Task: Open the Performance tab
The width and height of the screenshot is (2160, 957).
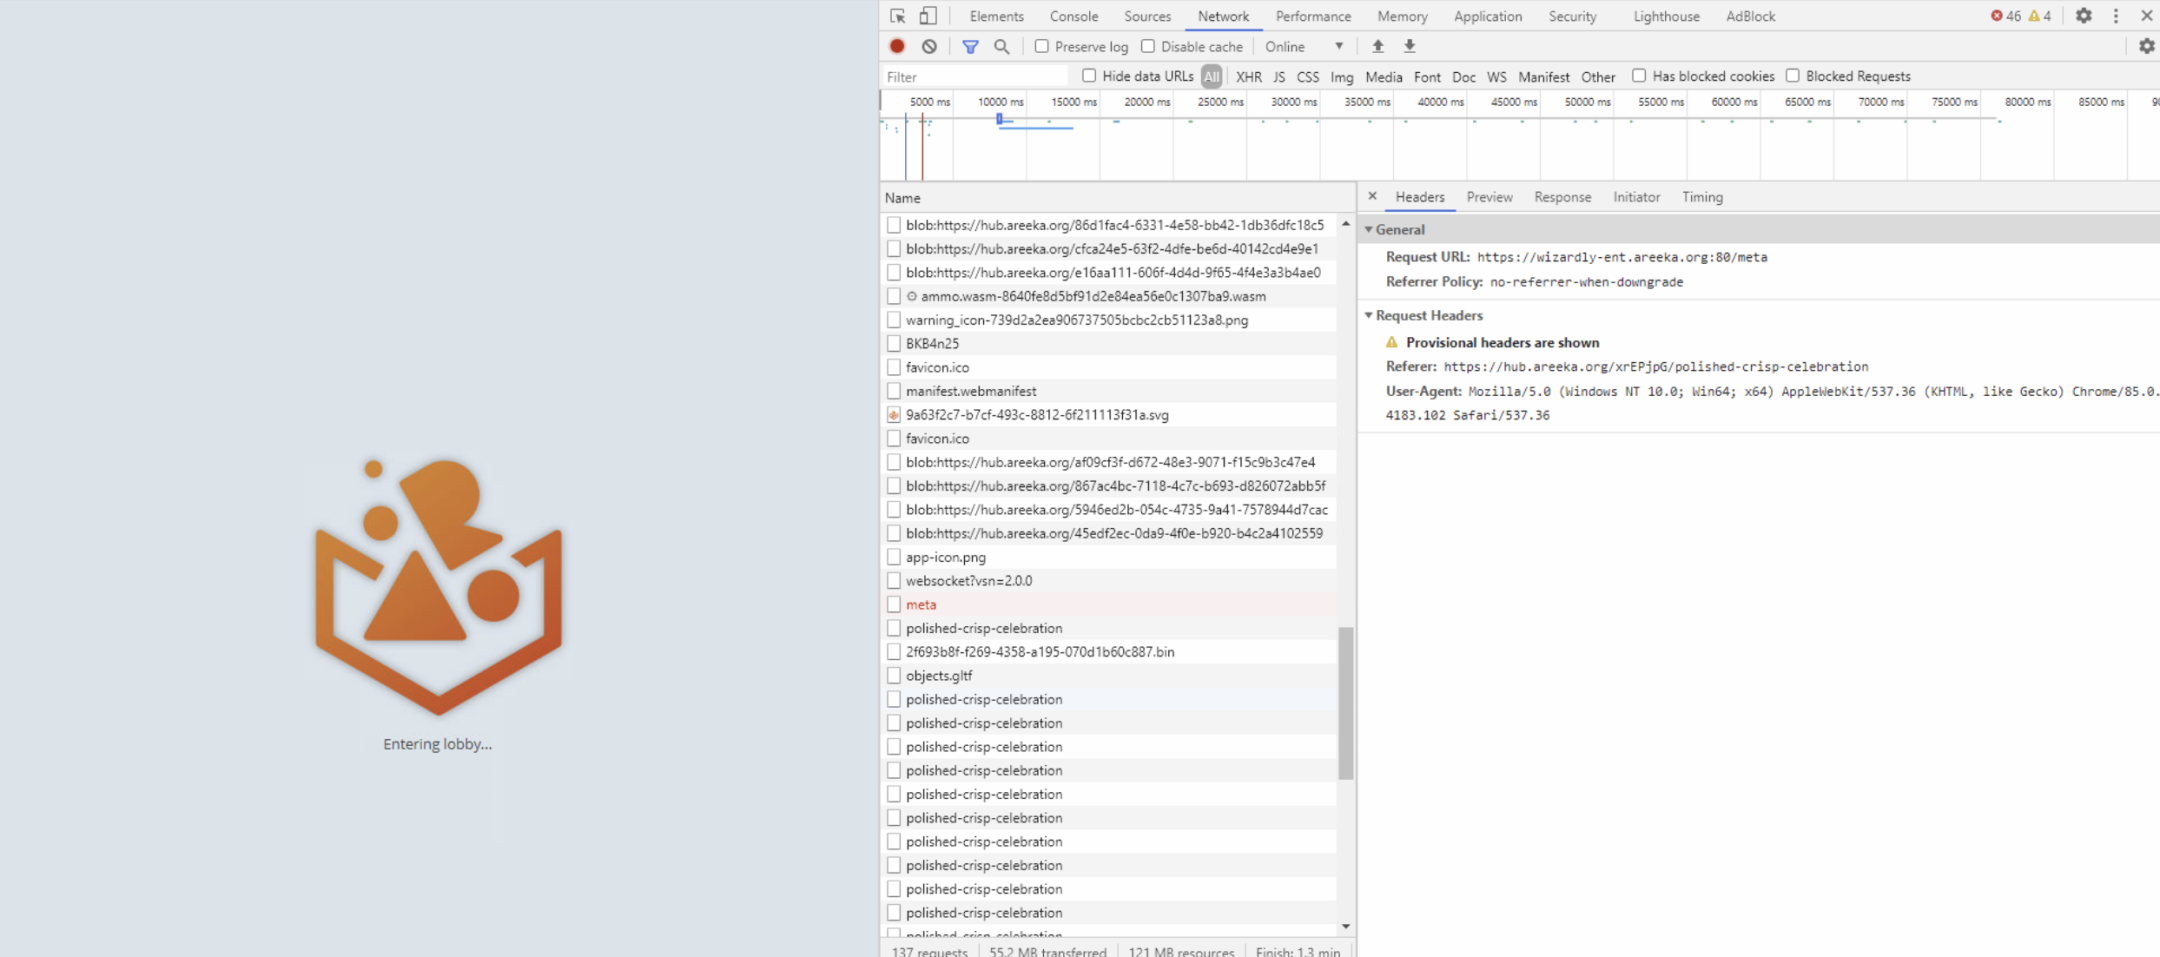Action: [x=1313, y=16]
